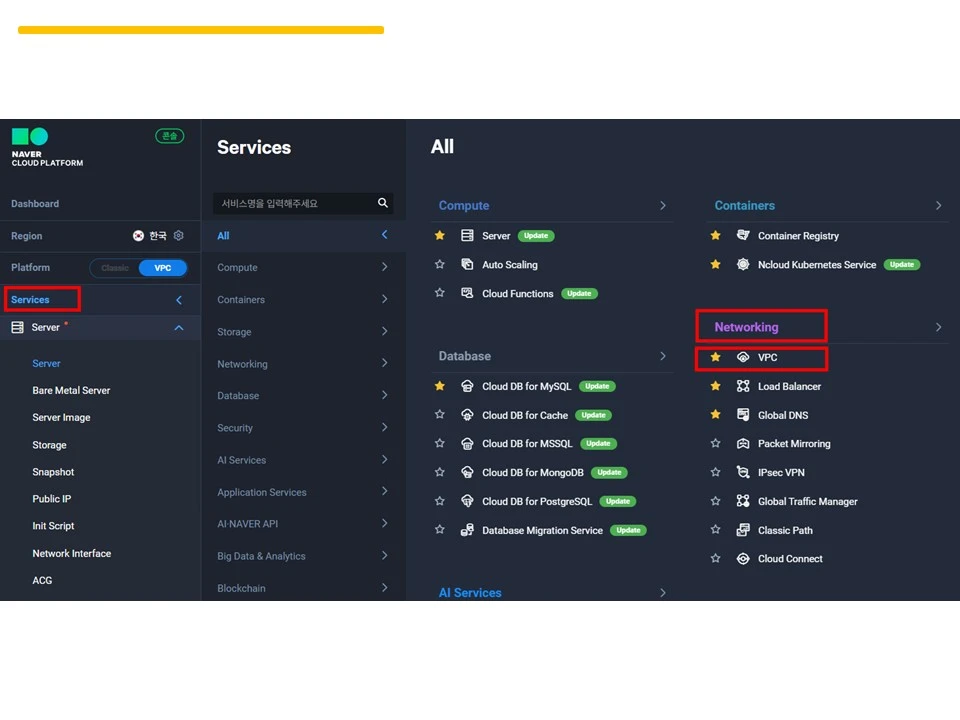The image size is (960, 720).
Task: Expand the Compute category header arrow
Action: pyautogui.click(x=662, y=206)
